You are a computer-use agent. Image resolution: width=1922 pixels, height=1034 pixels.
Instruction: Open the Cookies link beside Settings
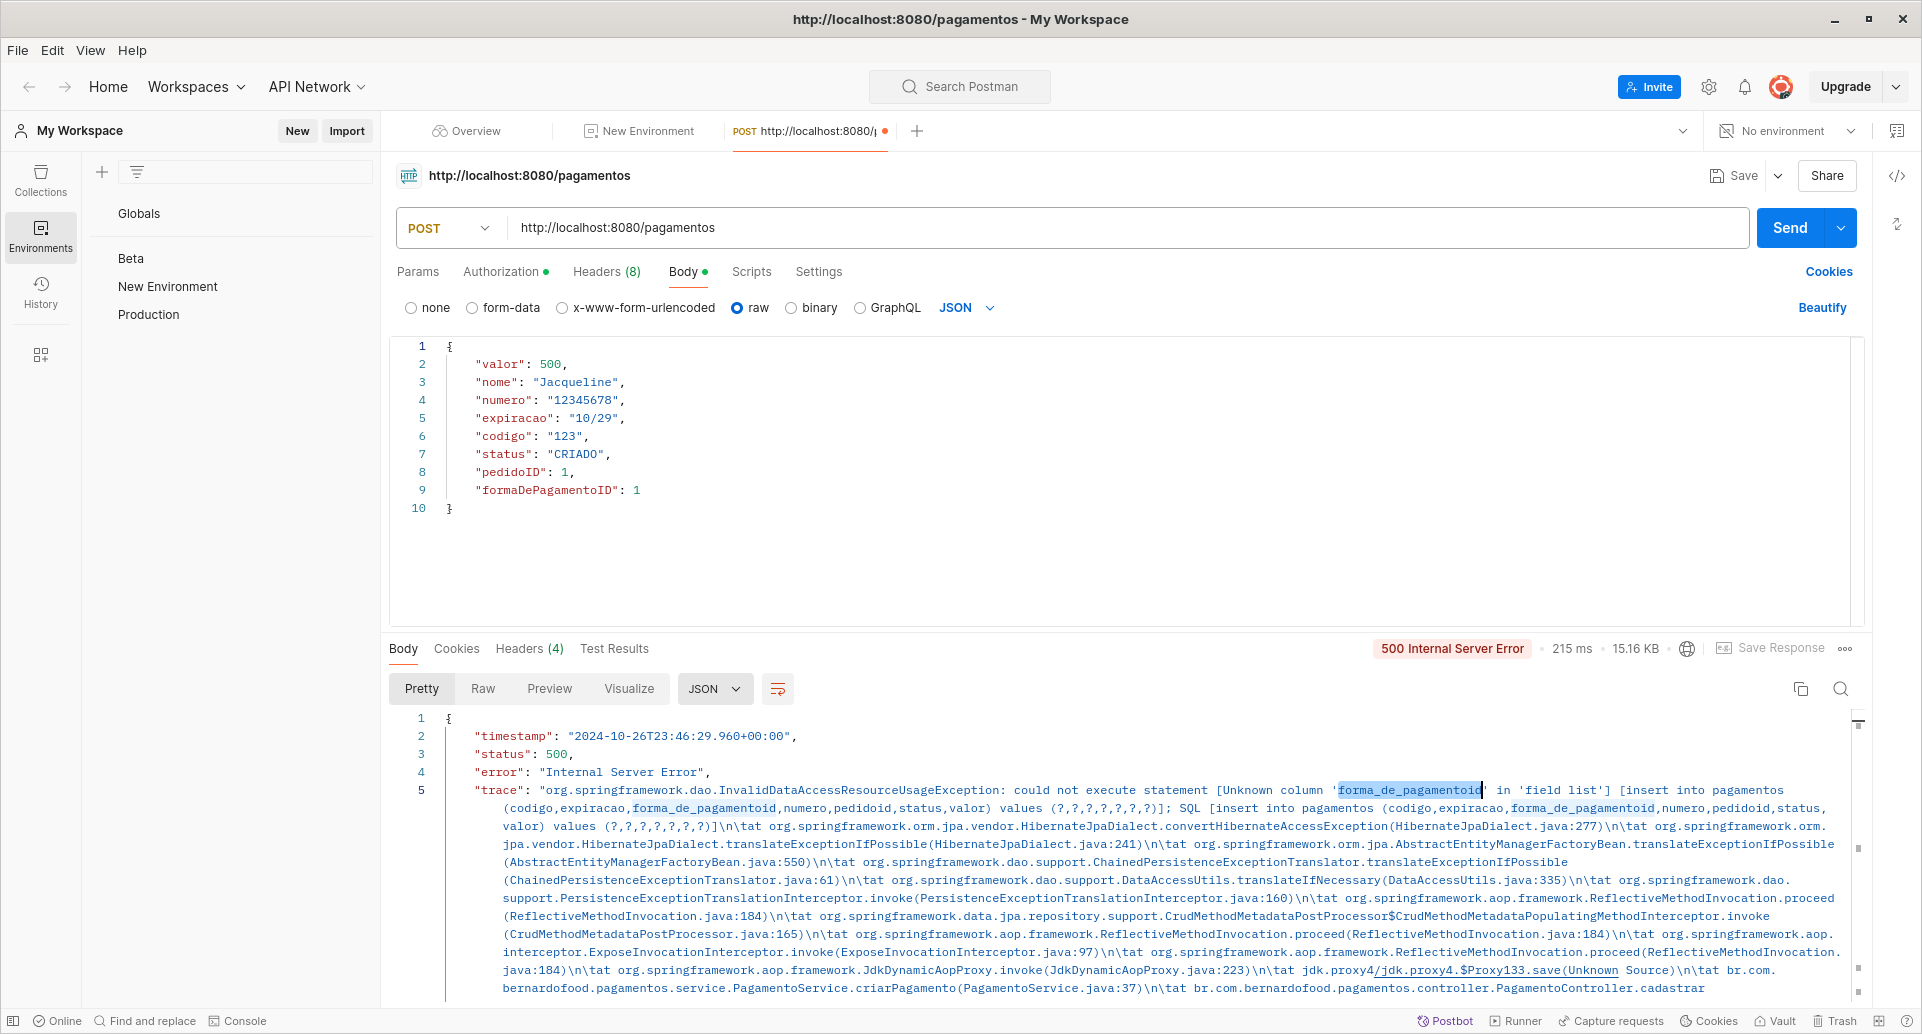click(x=1829, y=272)
